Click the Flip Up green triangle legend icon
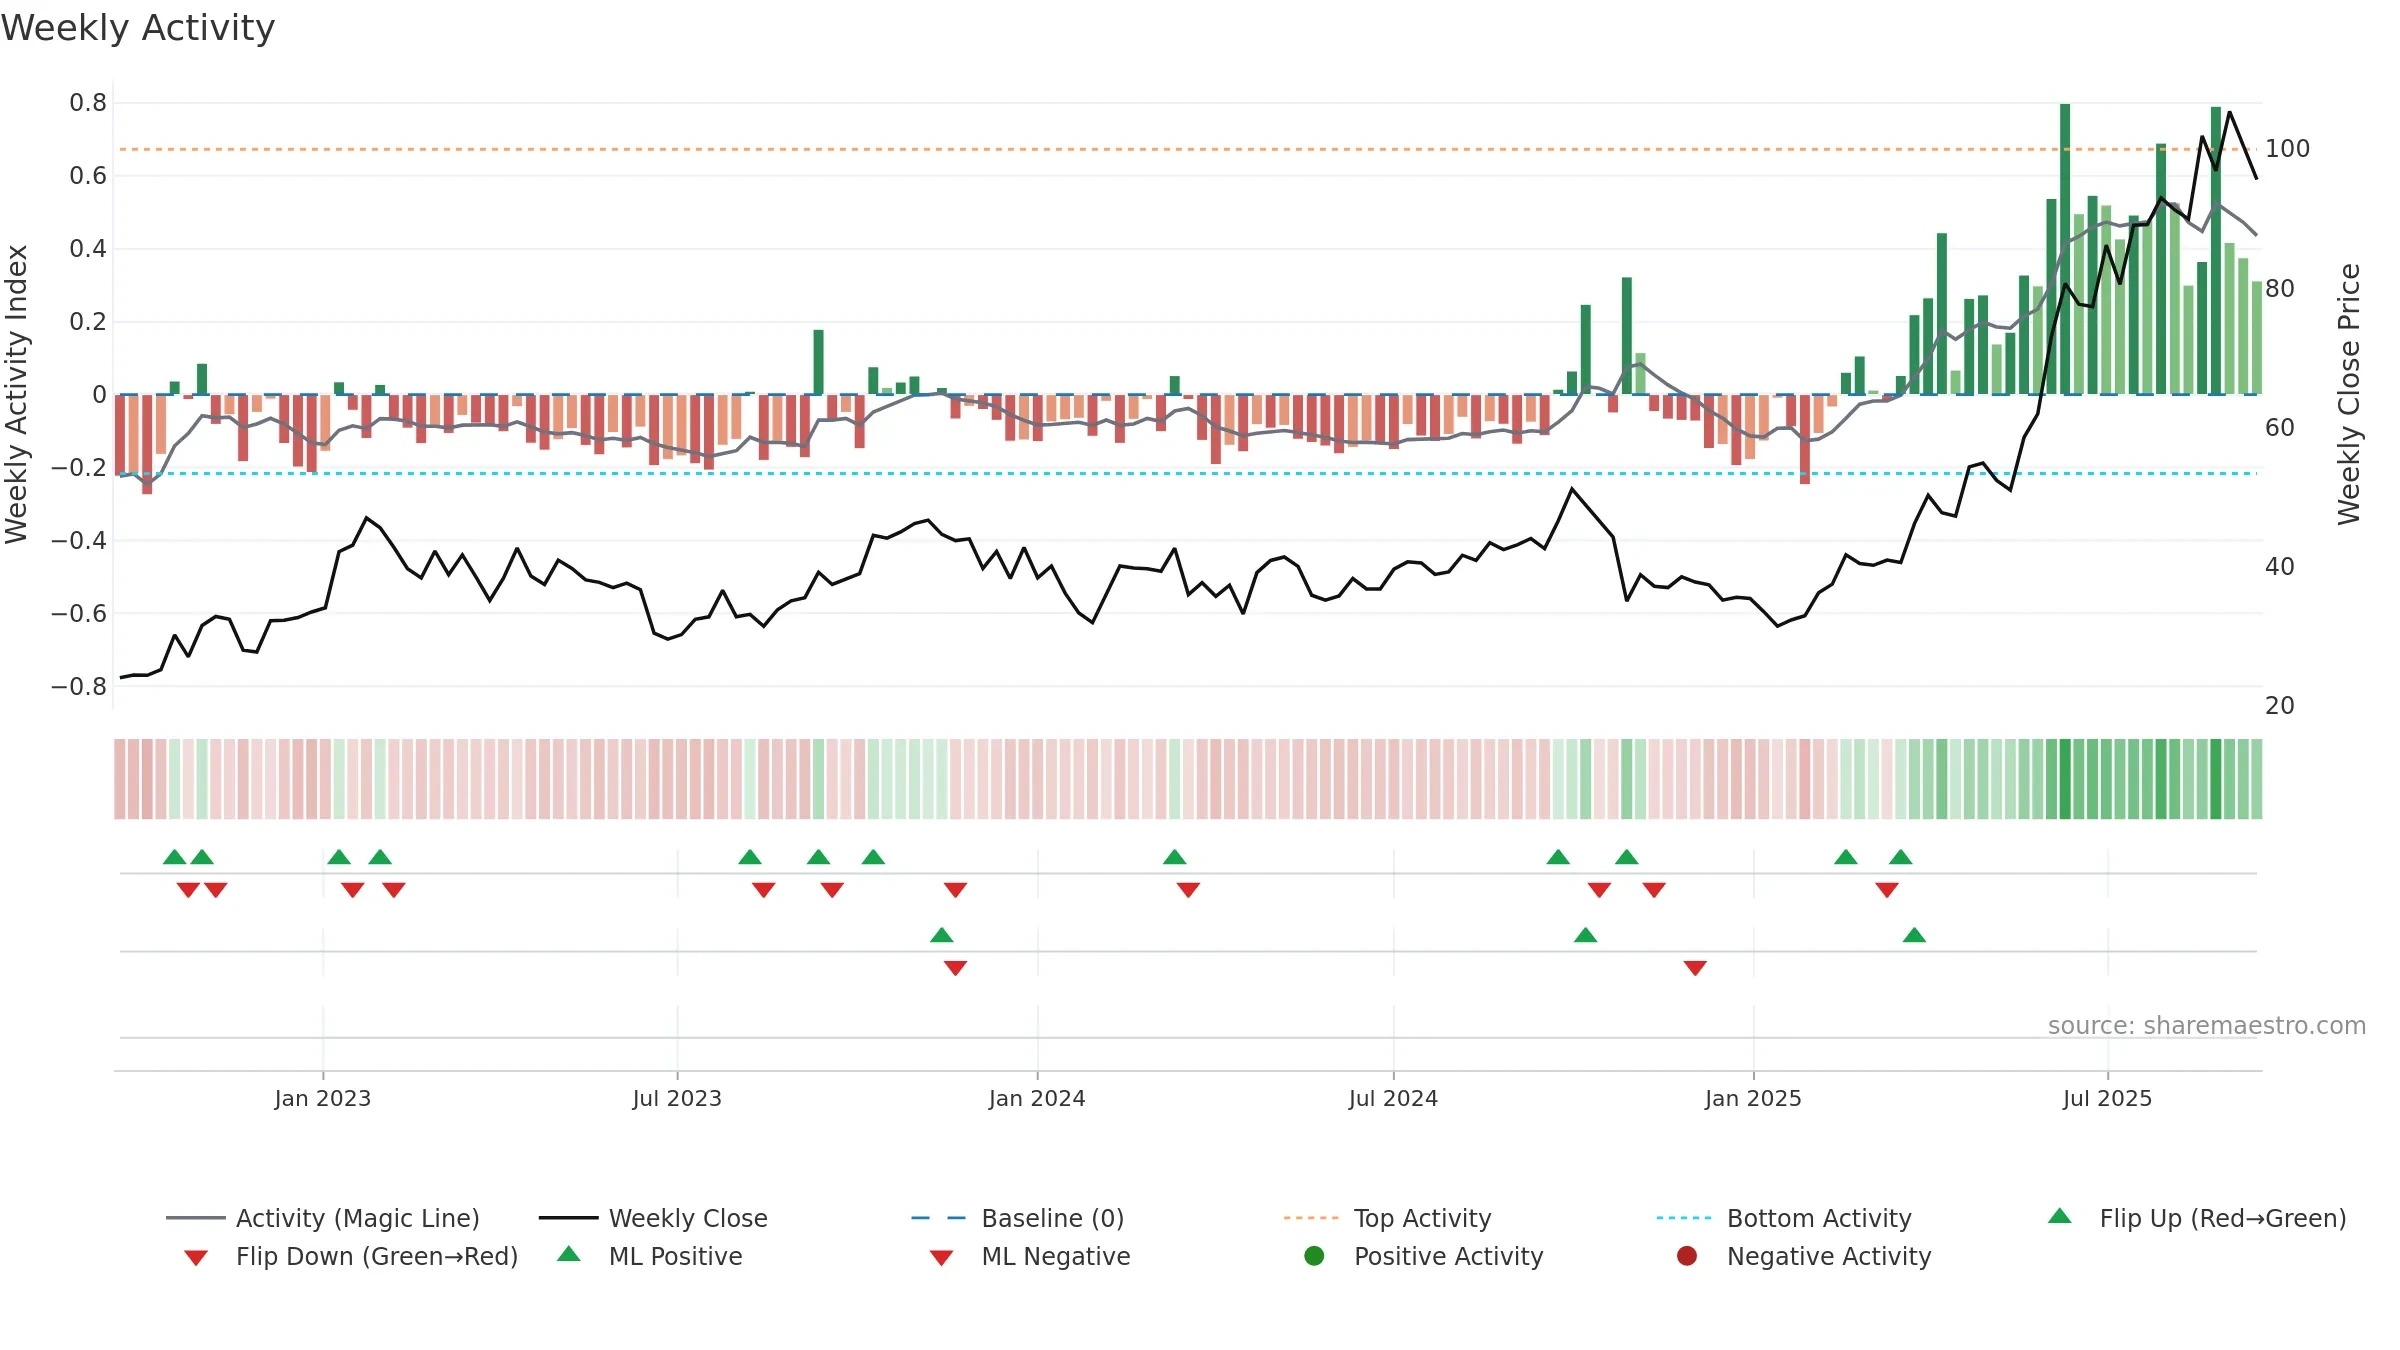 [x=2060, y=1216]
